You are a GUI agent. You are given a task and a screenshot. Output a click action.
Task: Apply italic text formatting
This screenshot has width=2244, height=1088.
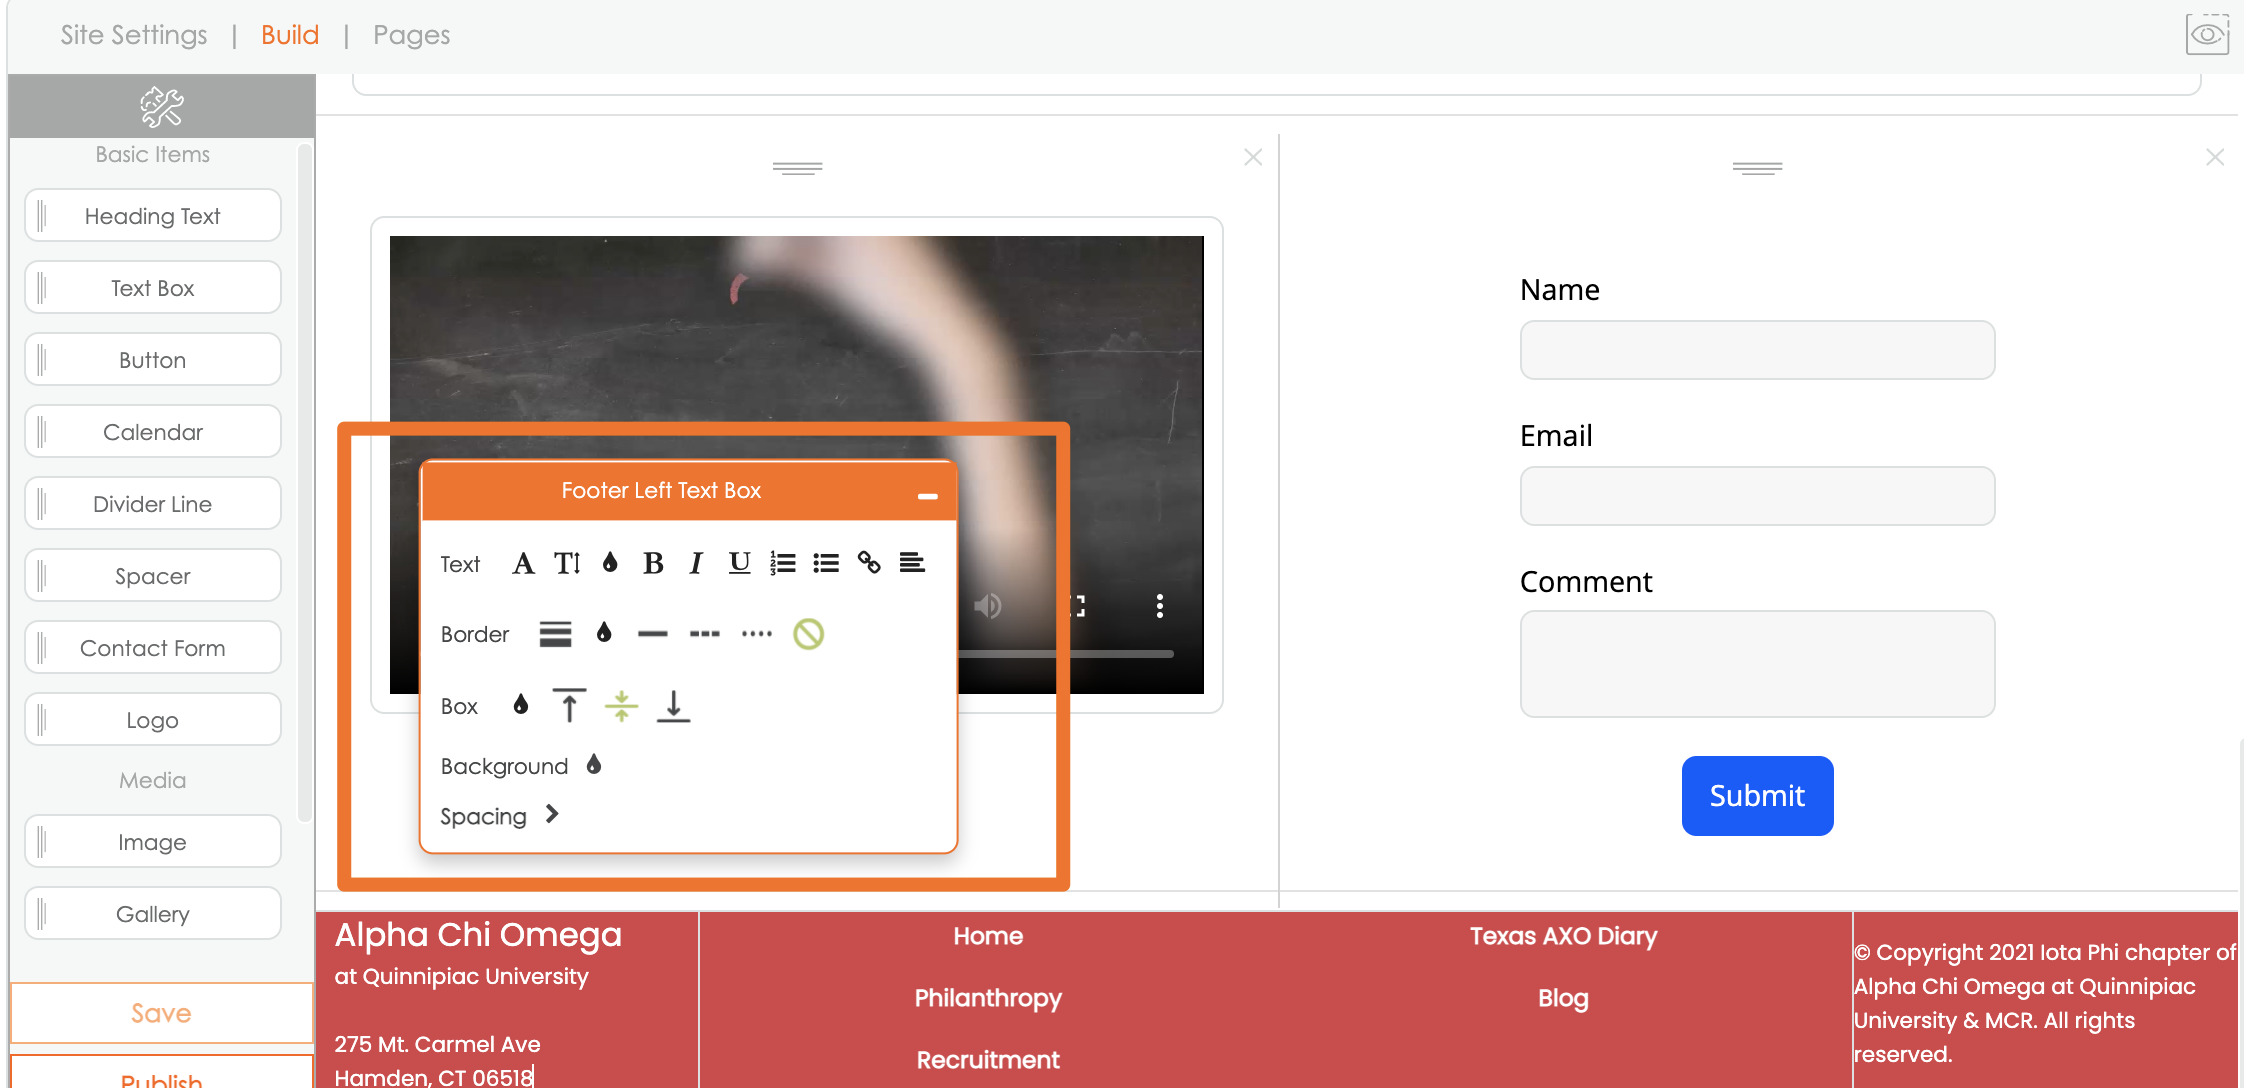[x=696, y=564]
